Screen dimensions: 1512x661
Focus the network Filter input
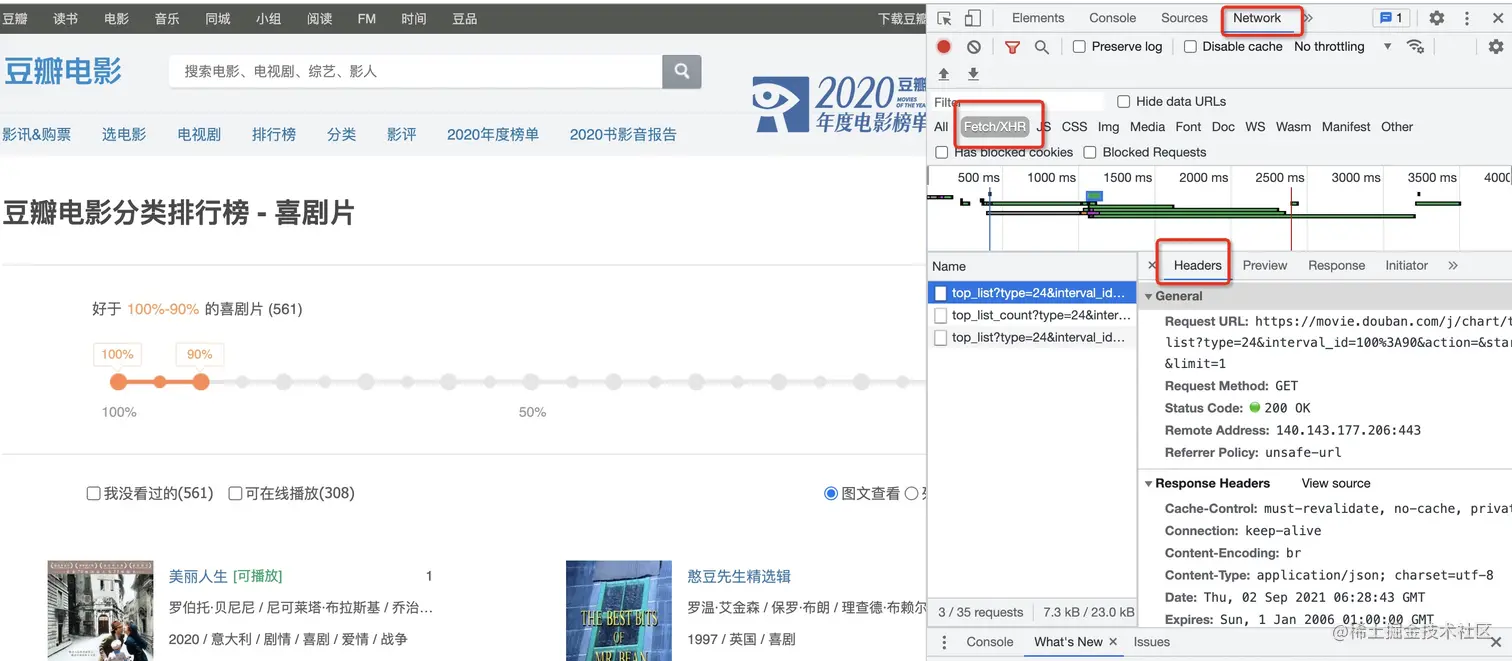1017,102
